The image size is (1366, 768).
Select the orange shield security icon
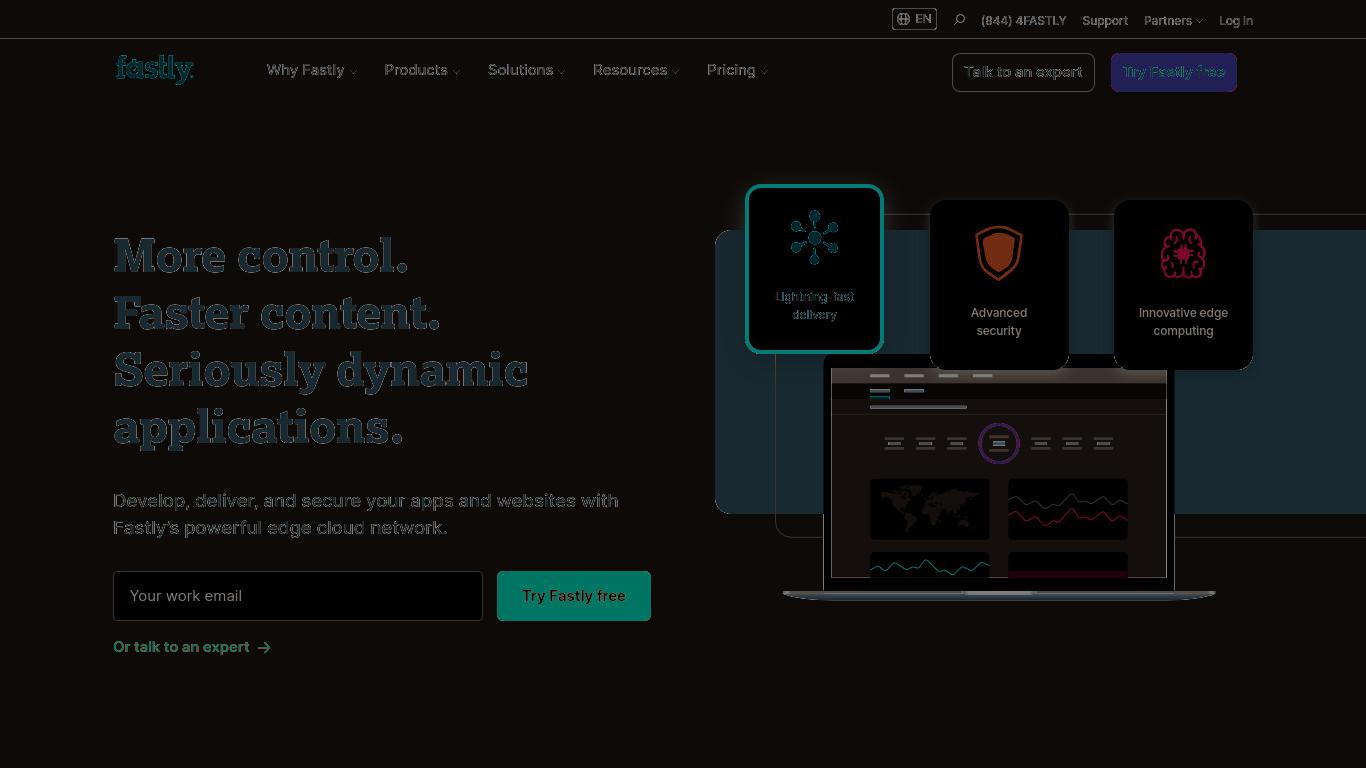point(999,253)
